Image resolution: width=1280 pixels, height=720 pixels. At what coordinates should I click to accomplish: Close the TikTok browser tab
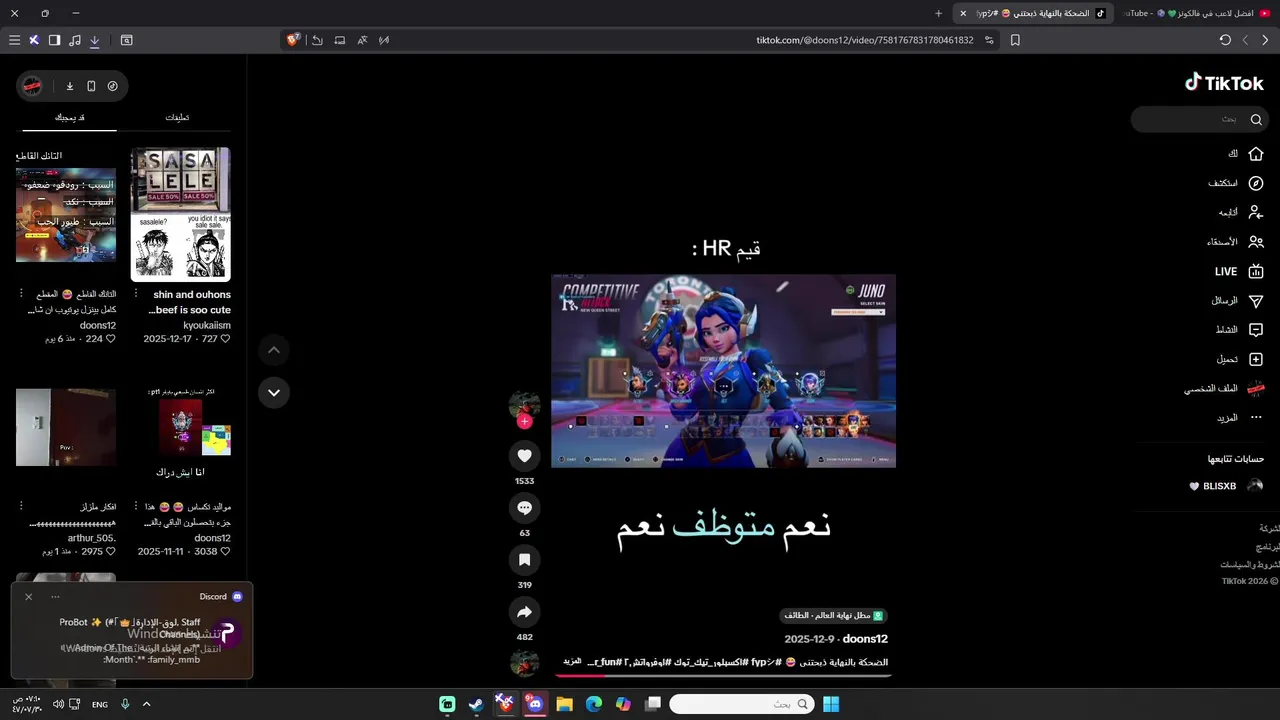[x=963, y=13]
